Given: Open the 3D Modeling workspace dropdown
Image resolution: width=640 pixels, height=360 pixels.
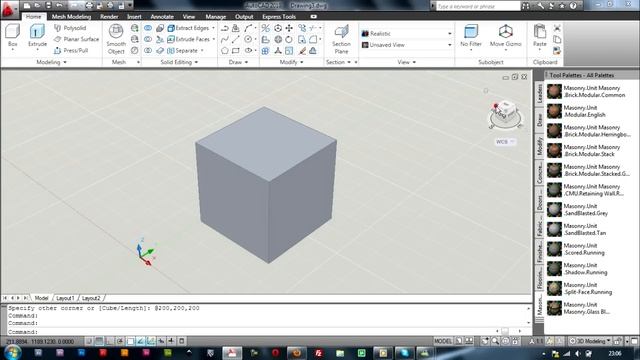Looking at the screenshot, I should (590, 341).
